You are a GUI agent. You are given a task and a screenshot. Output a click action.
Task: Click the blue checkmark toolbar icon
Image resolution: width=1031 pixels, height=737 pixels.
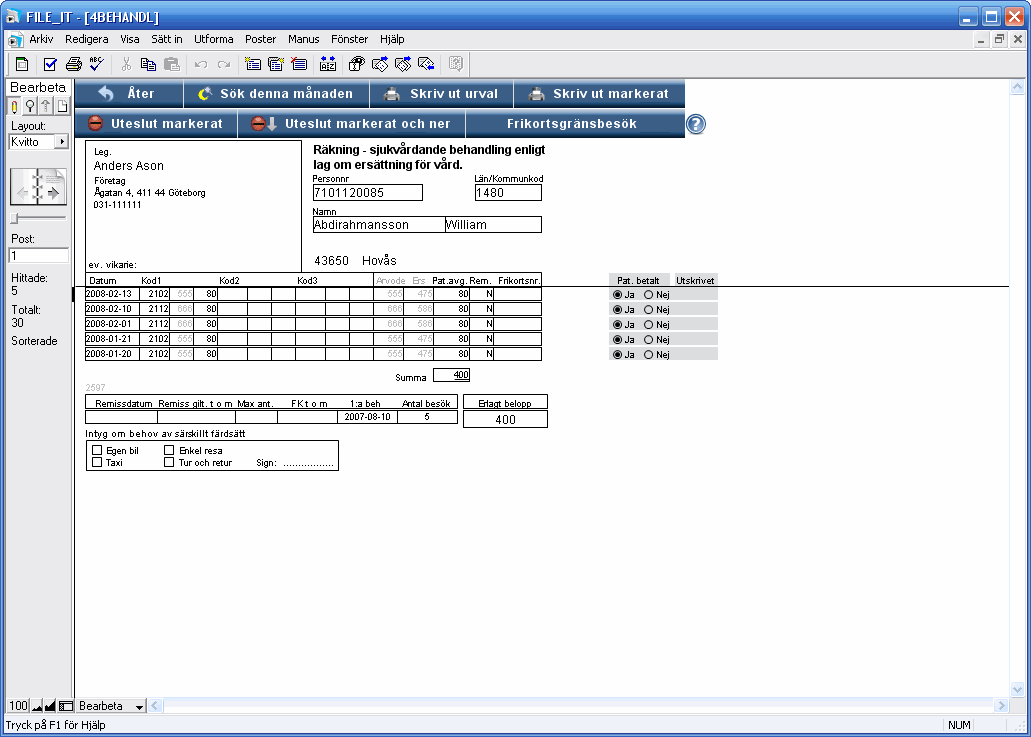coord(50,64)
